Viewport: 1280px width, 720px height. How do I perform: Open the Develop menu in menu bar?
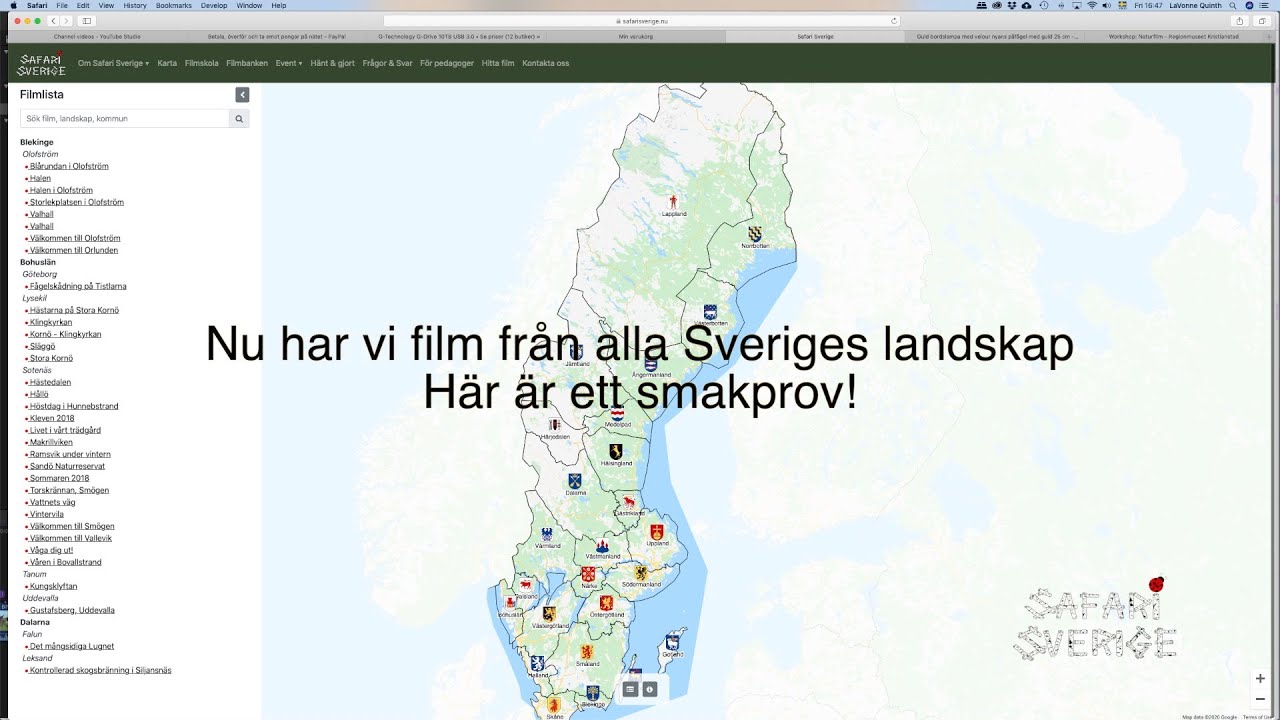click(214, 5)
